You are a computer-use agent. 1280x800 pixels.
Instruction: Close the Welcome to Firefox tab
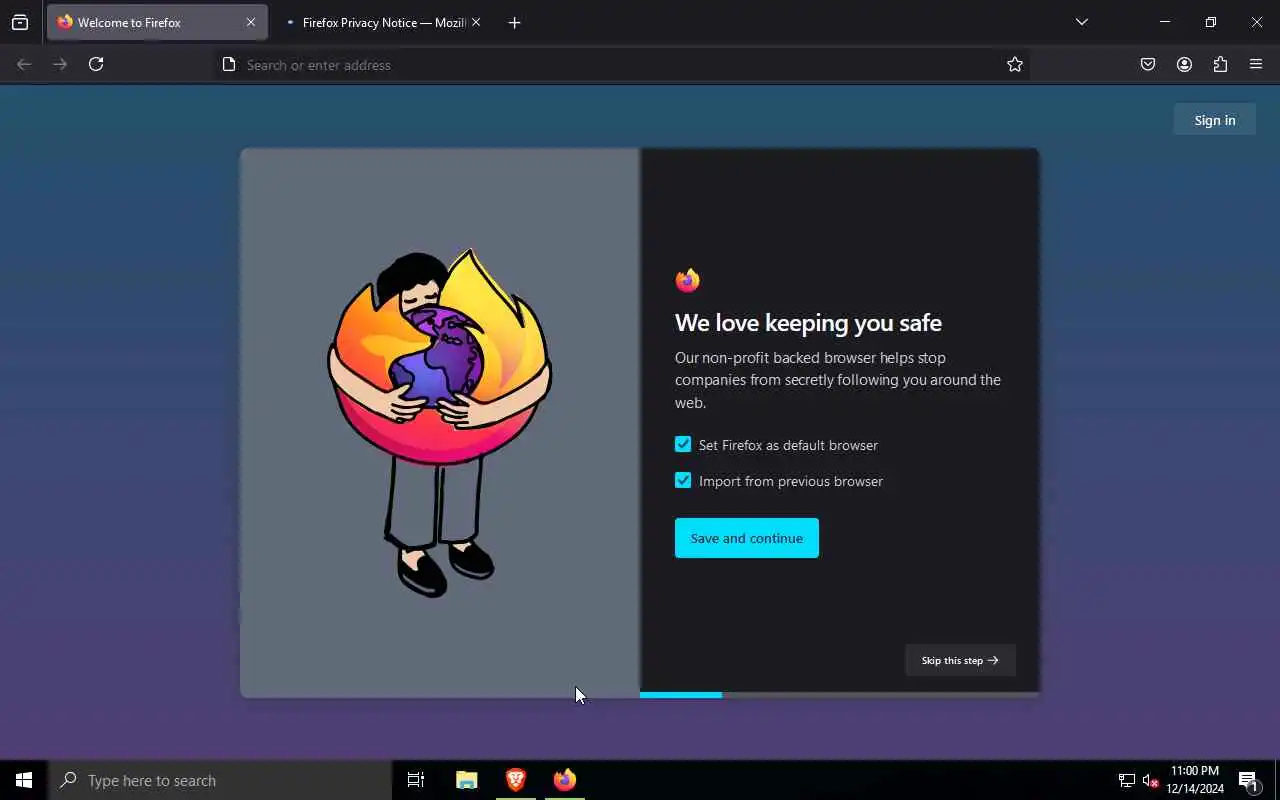tap(250, 22)
